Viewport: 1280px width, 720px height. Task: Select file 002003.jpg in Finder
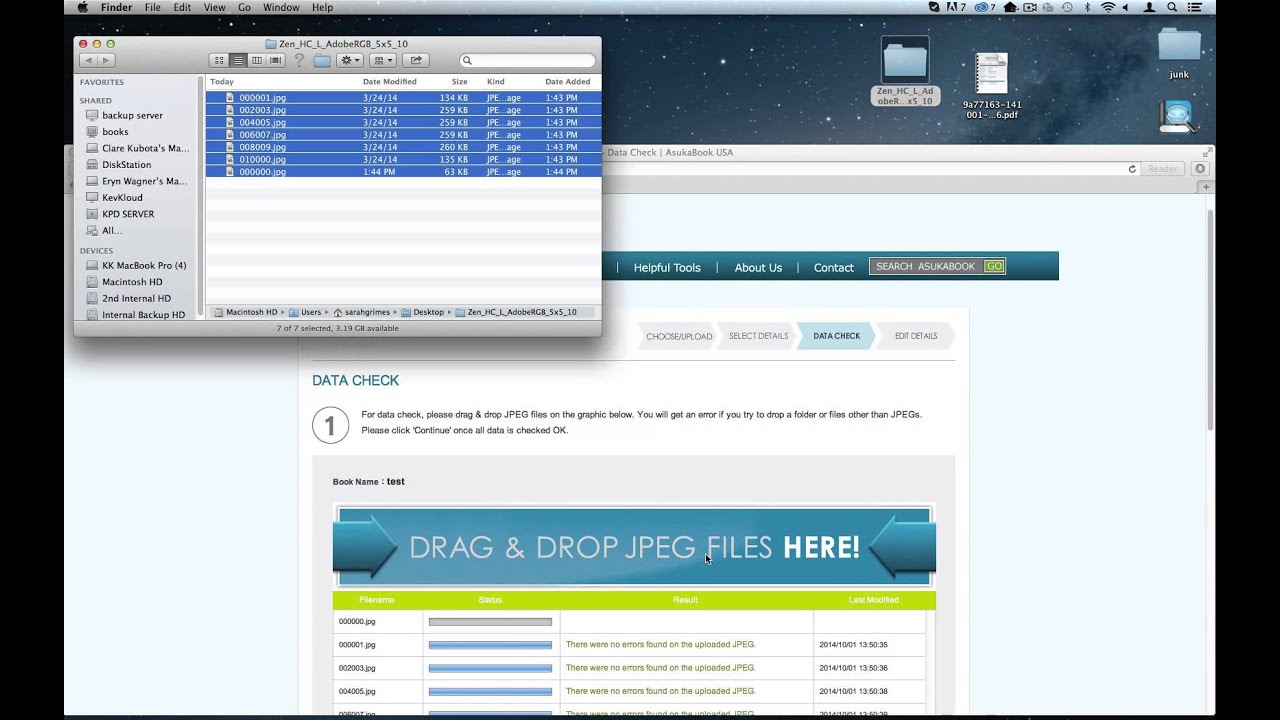pyautogui.click(x=404, y=110)
